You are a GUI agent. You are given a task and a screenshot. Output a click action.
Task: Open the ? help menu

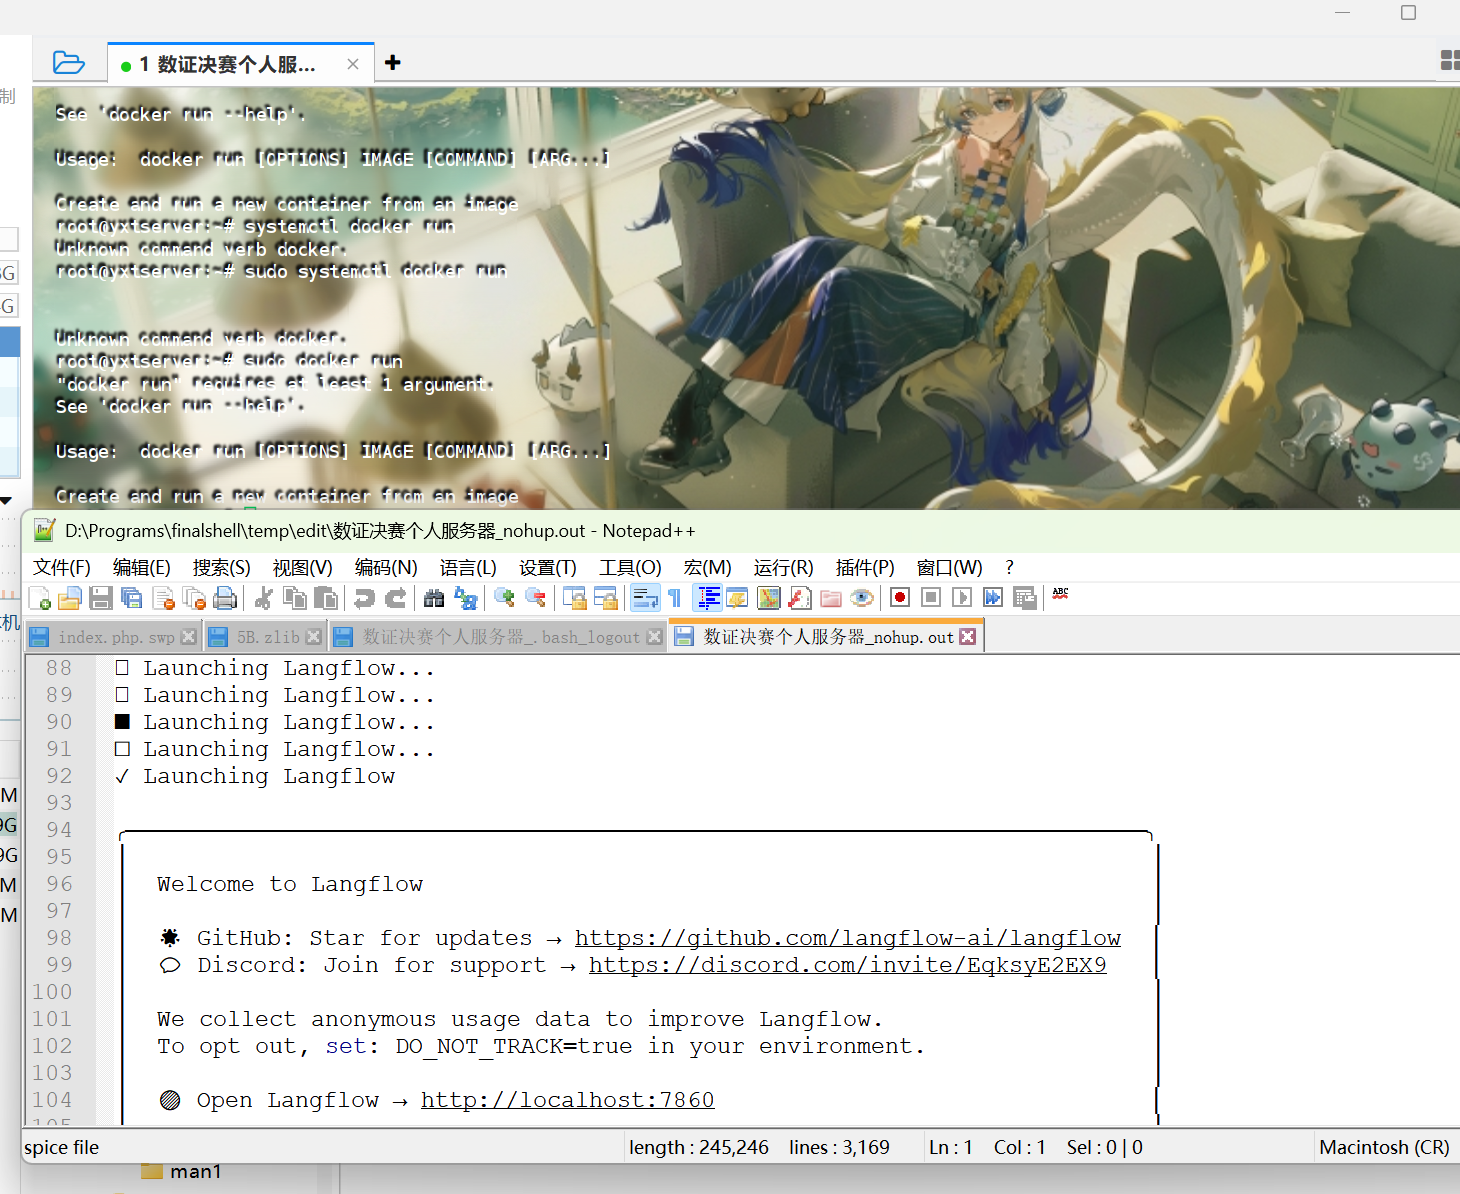point(1010,568)
